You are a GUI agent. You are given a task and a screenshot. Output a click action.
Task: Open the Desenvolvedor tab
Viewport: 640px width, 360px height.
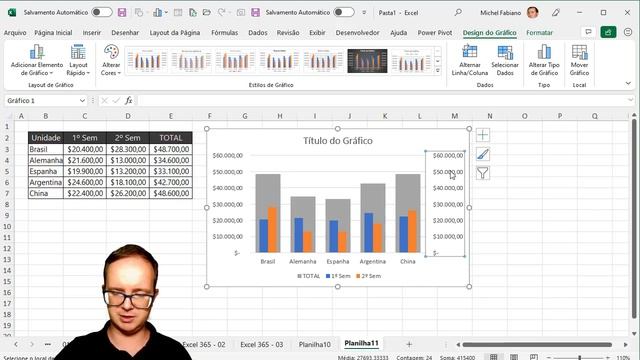[x=358, y=33]
